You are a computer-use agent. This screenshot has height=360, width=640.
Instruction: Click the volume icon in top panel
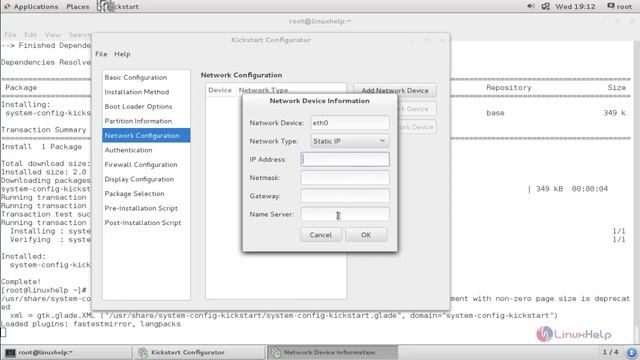[531, 6]
